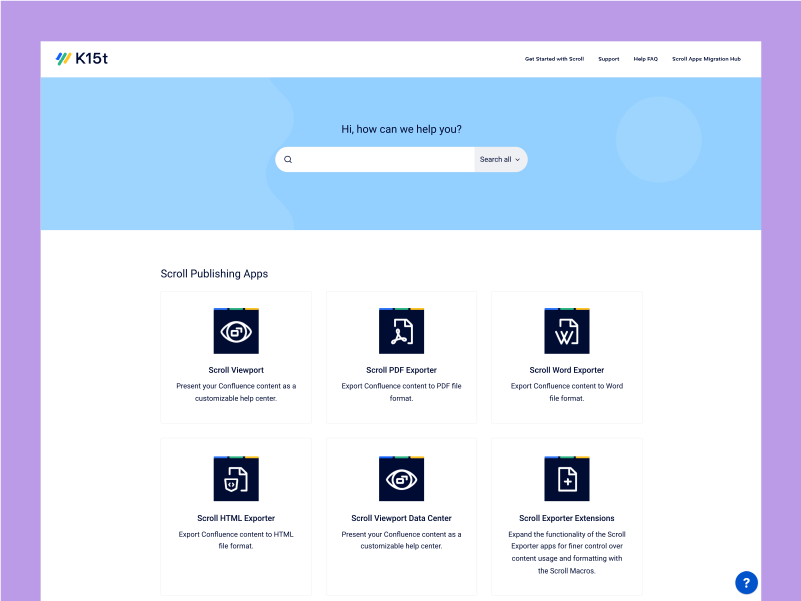Click the Scroll Viewport eye icon
Image resolution: width=801 pixels, height=601 pixels.
236,331
